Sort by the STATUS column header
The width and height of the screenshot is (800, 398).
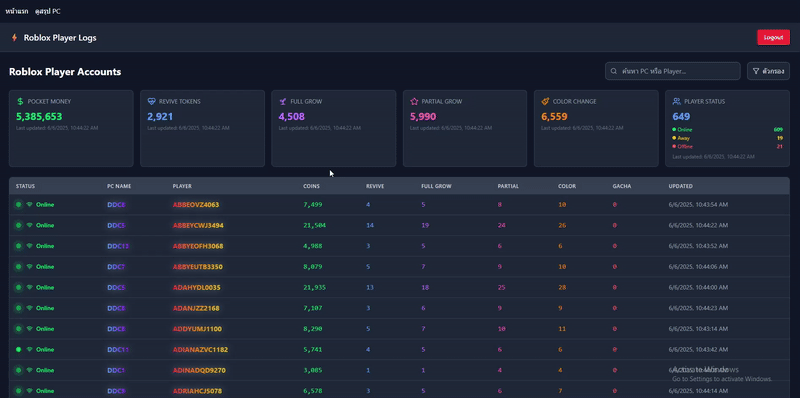(x=25, y=186)
